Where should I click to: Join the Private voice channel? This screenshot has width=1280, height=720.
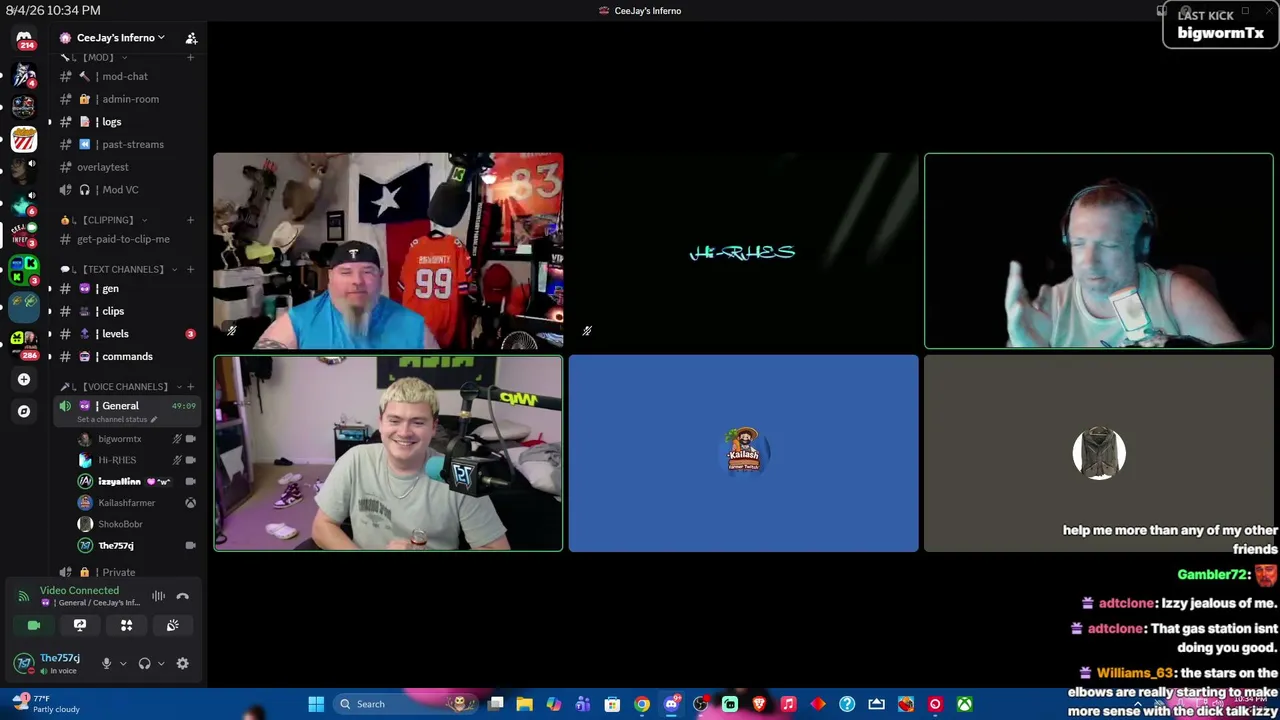click(x=127, y=572)
